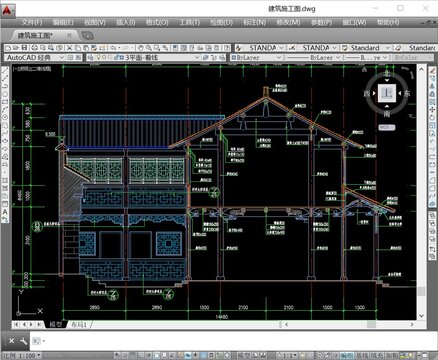
Task: Click the Copy icon in toolbar
Action: [77, 48]
